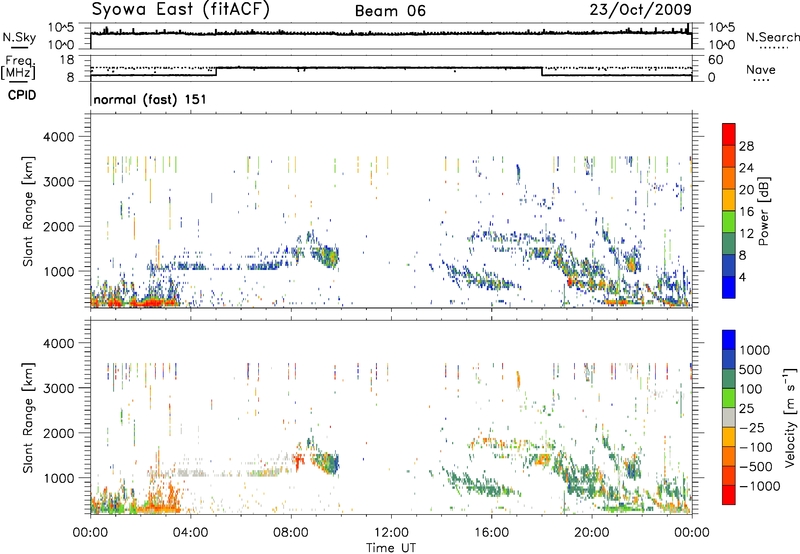This screenshot has height=554, width=800.
Task: Select the 12:00 time tick label
Action: 391,533
